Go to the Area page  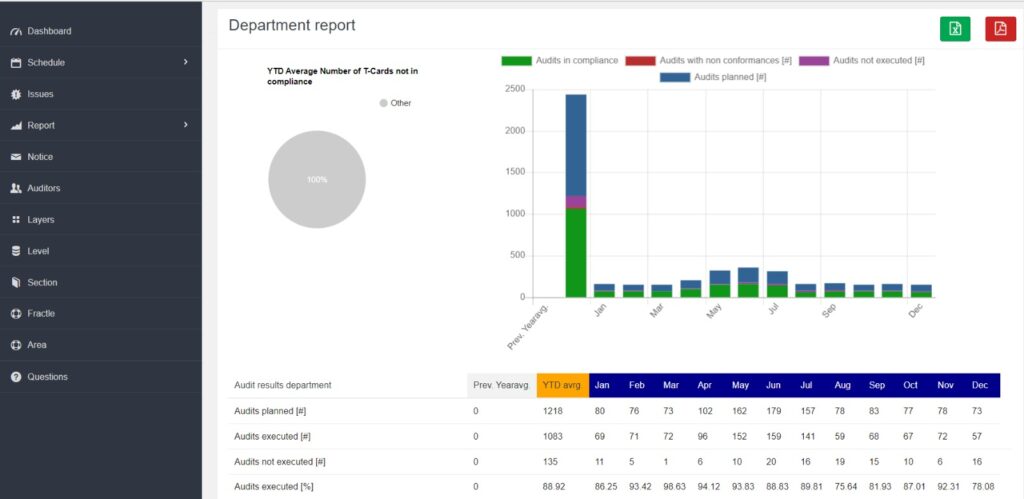pyautogui.click(x=36, y=345)
